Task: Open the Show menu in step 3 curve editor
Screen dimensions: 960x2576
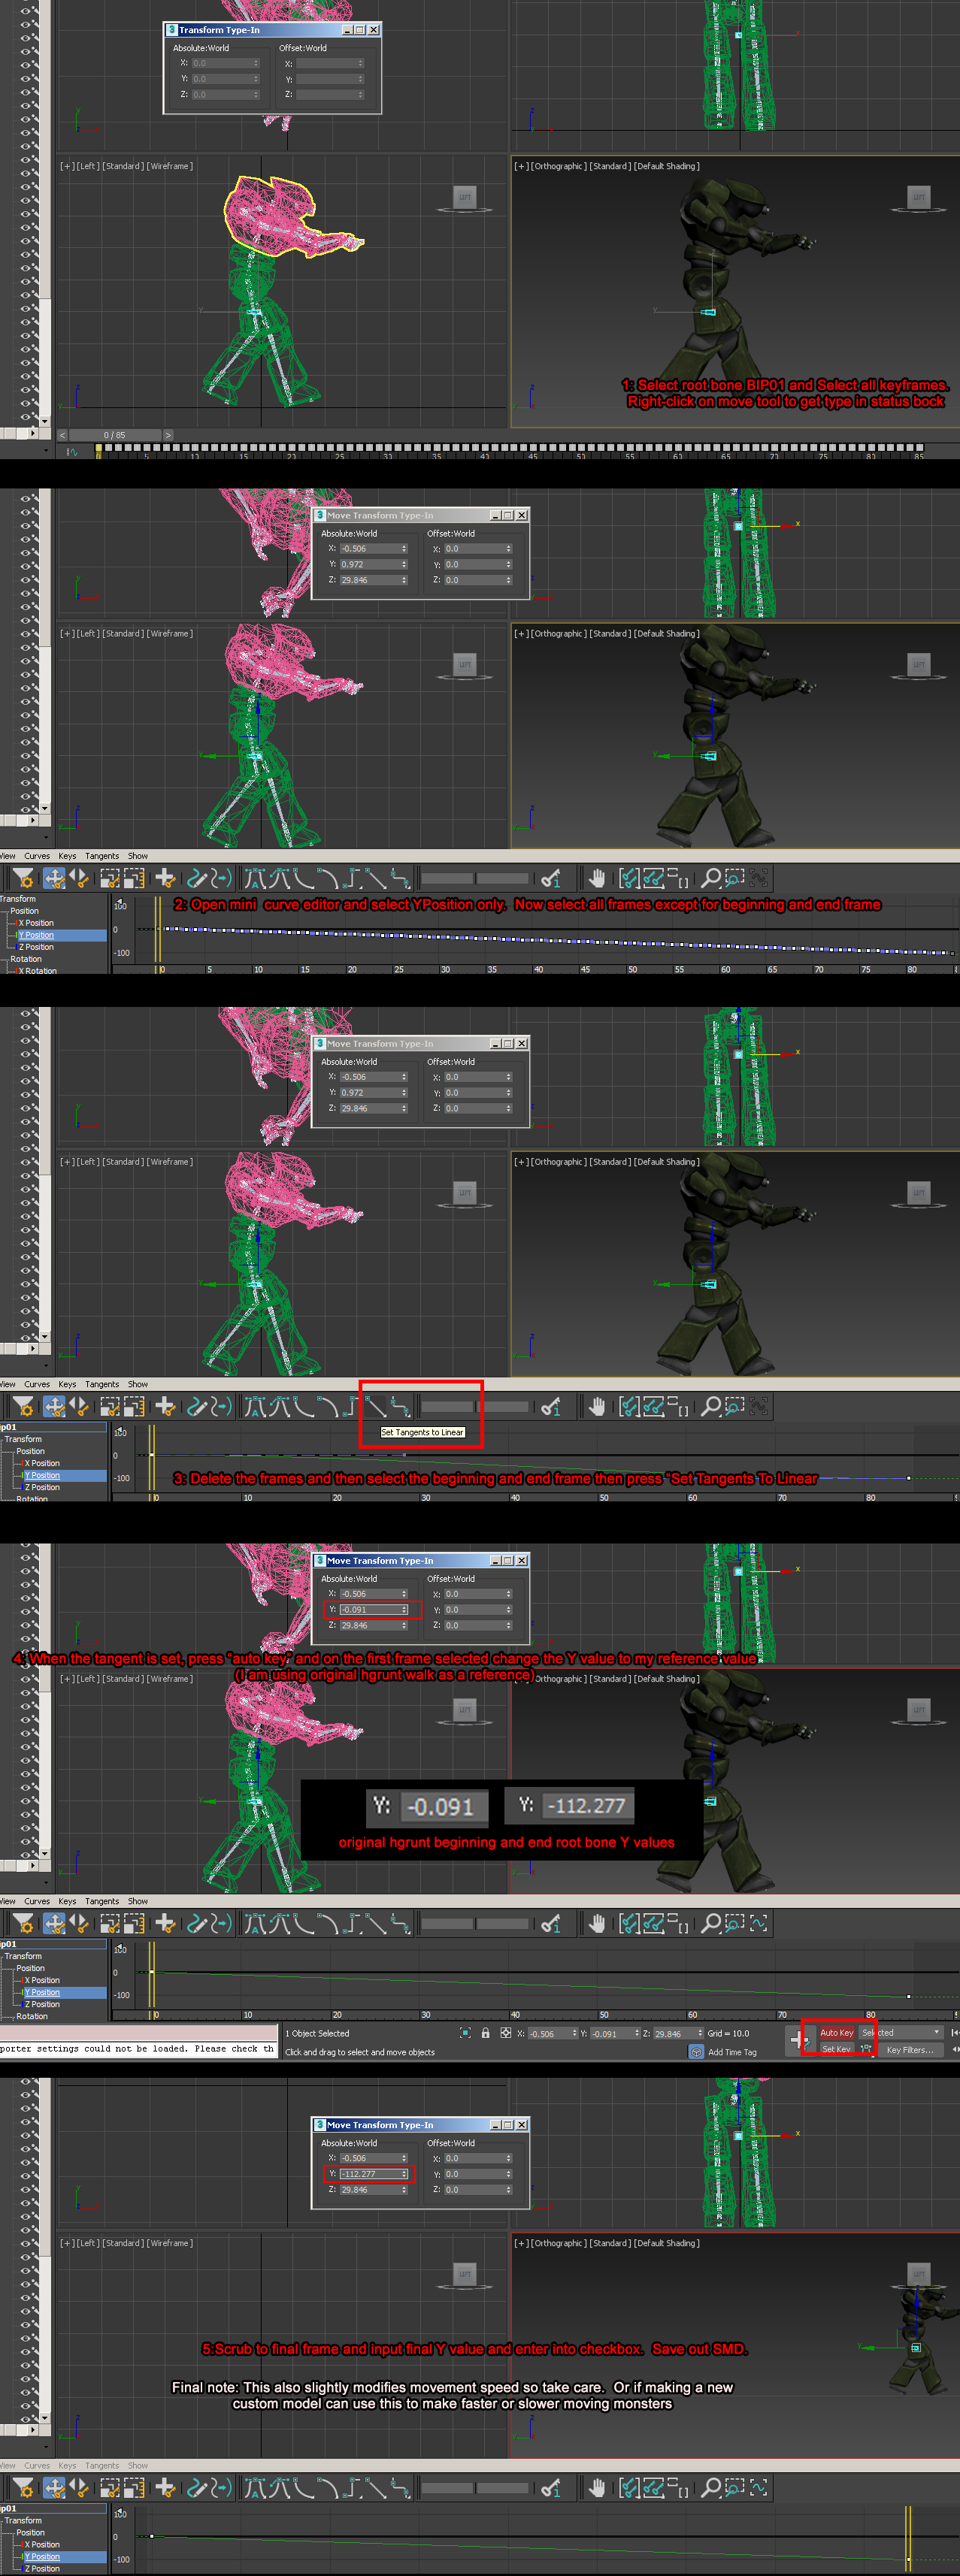Action: coord(138,1384)
